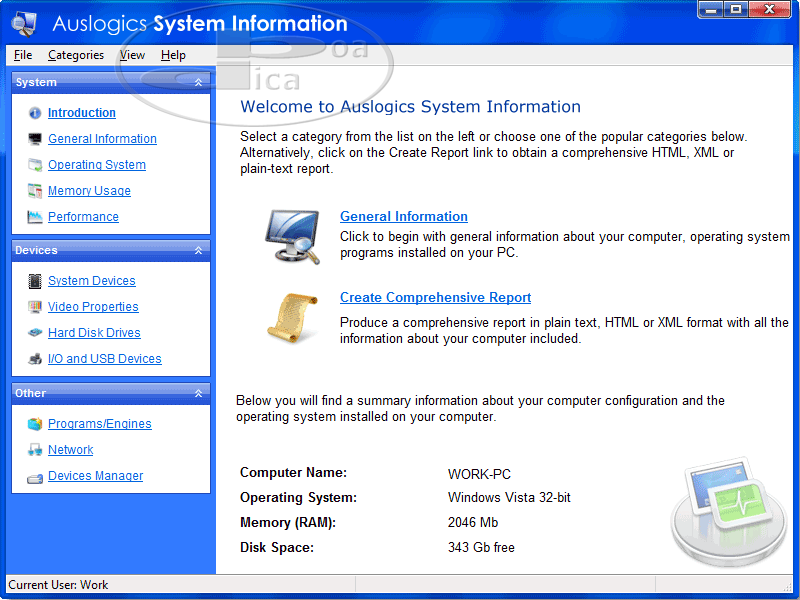800x600 pixels.
Task: Click the Hard Disk Drives icon
Action: [x=35, y=333]
